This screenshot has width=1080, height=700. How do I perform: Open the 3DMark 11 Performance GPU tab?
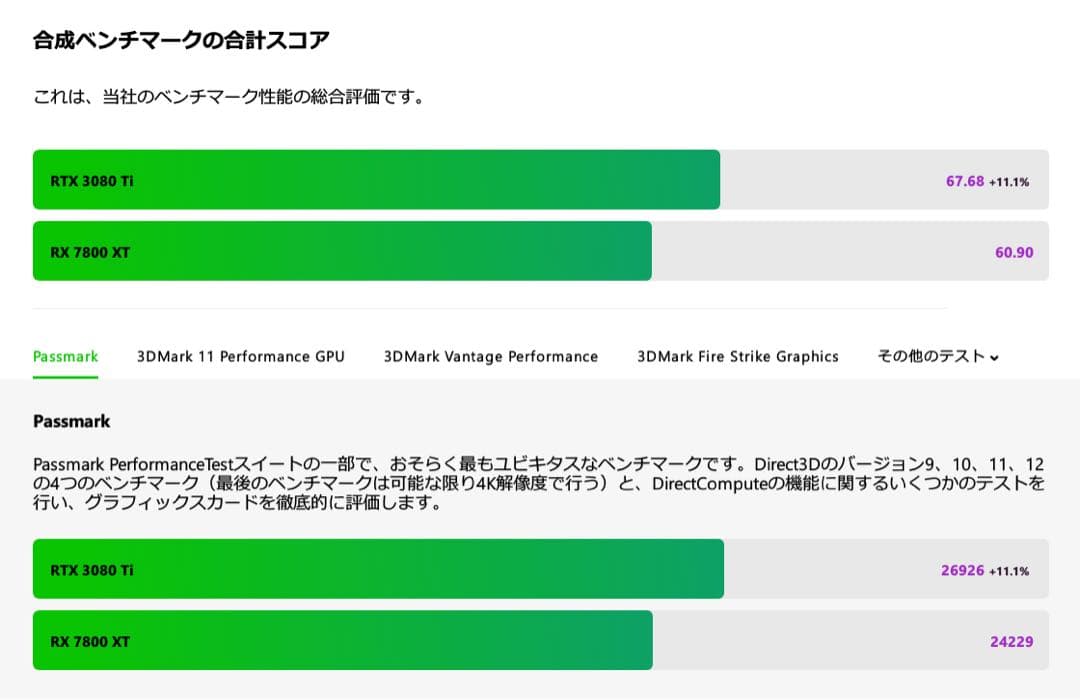(240, 356)
